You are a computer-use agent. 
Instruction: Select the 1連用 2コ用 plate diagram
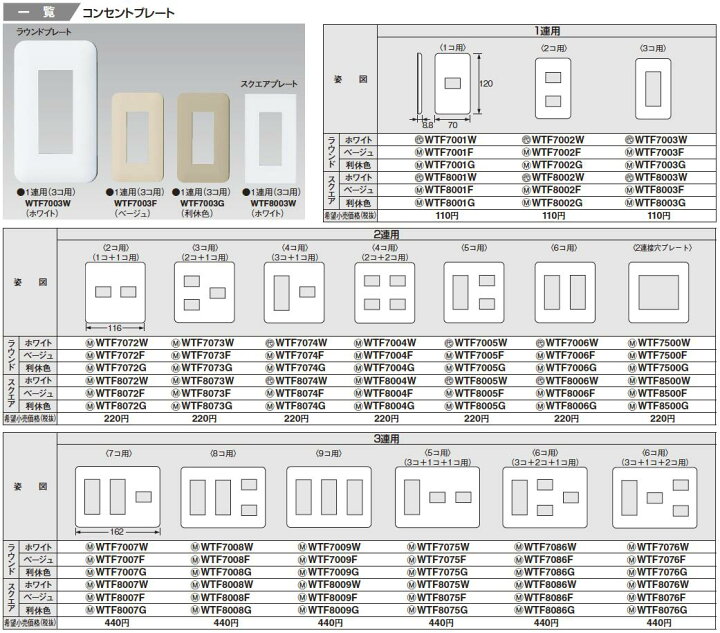pos(553,89)
